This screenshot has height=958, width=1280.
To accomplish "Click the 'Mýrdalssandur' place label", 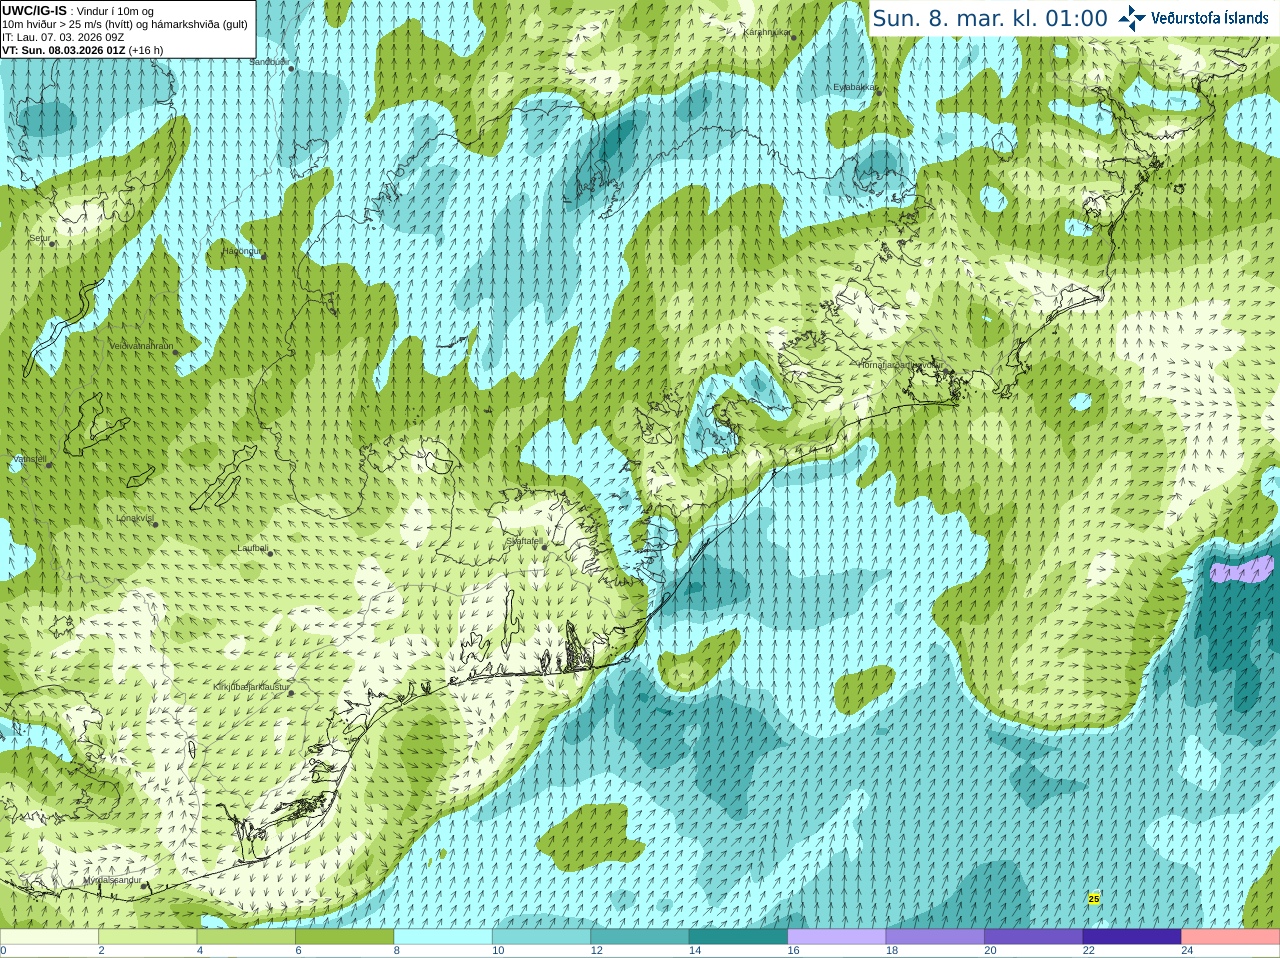I will (x=113, y=880).
